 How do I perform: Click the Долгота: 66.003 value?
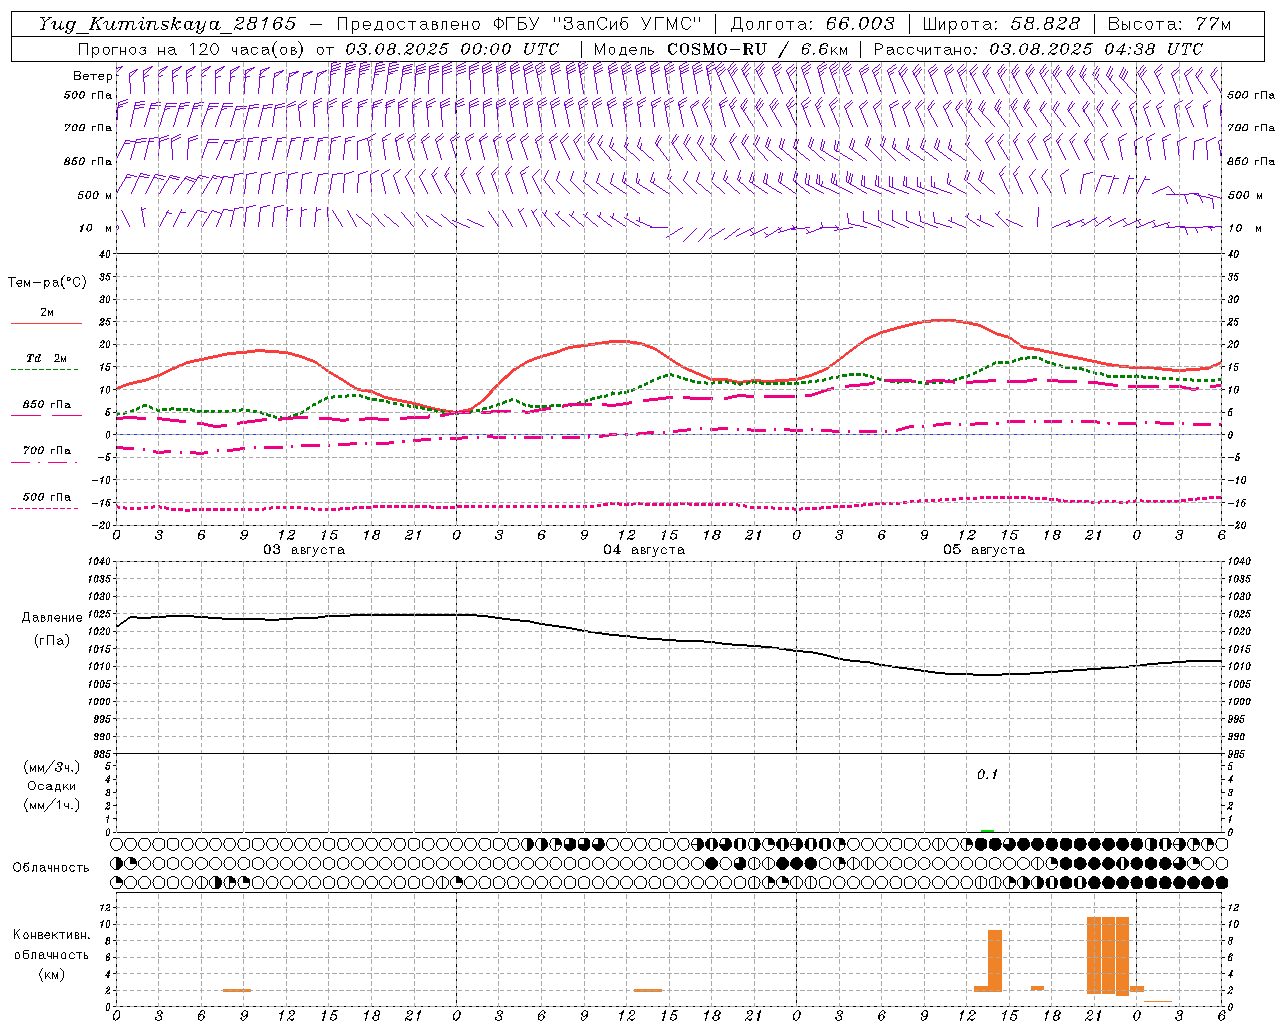(x=812, y=24)
